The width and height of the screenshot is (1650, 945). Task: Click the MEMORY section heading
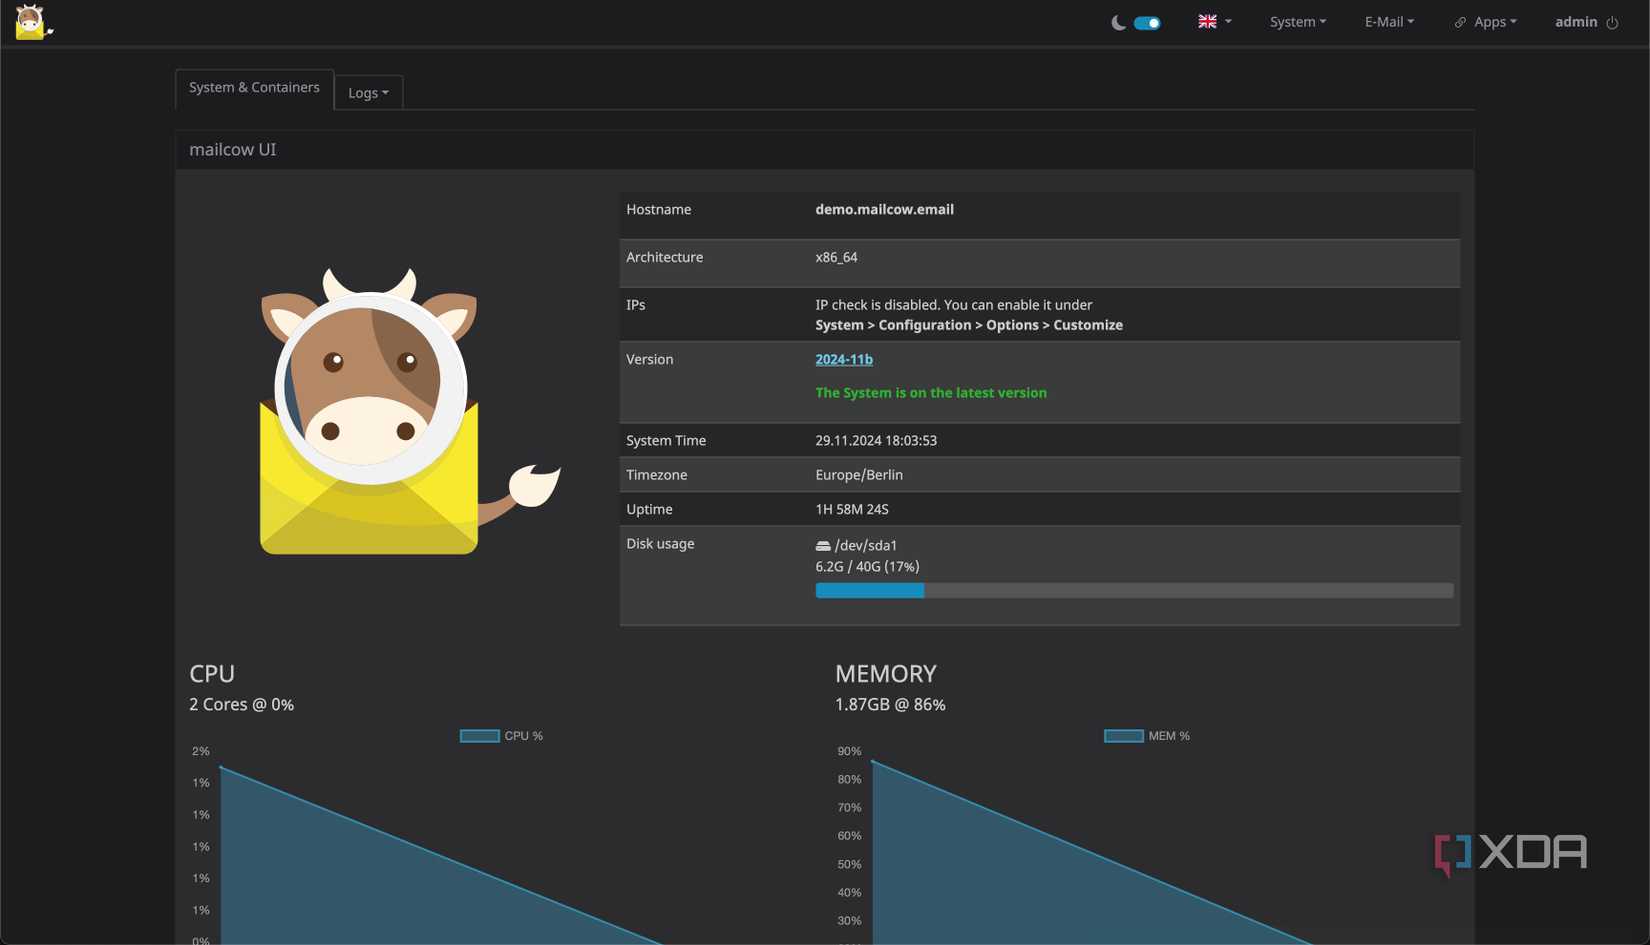(x=886, y=674)
